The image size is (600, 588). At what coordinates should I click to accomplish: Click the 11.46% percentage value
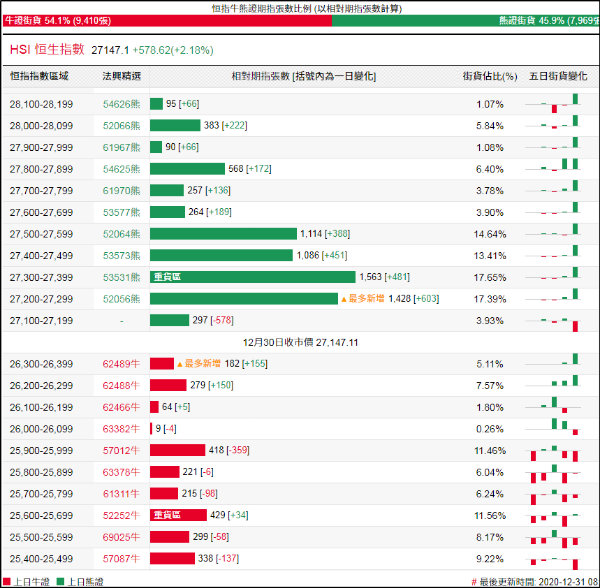point(490,451)
